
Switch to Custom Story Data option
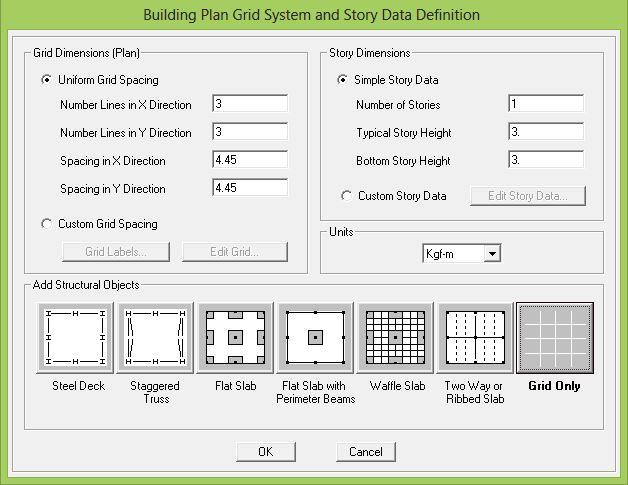pos(346,196)
